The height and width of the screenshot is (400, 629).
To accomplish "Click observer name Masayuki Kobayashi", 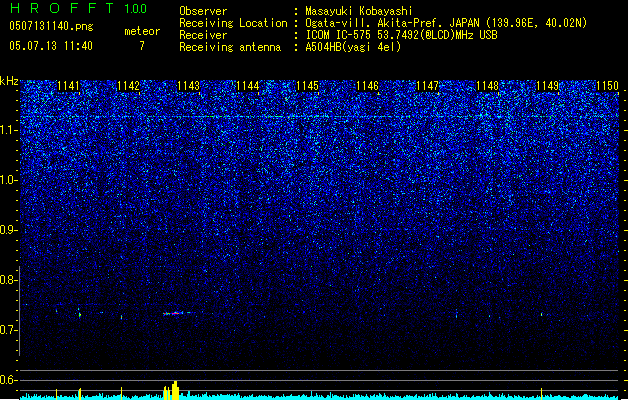I will point(359,11).
